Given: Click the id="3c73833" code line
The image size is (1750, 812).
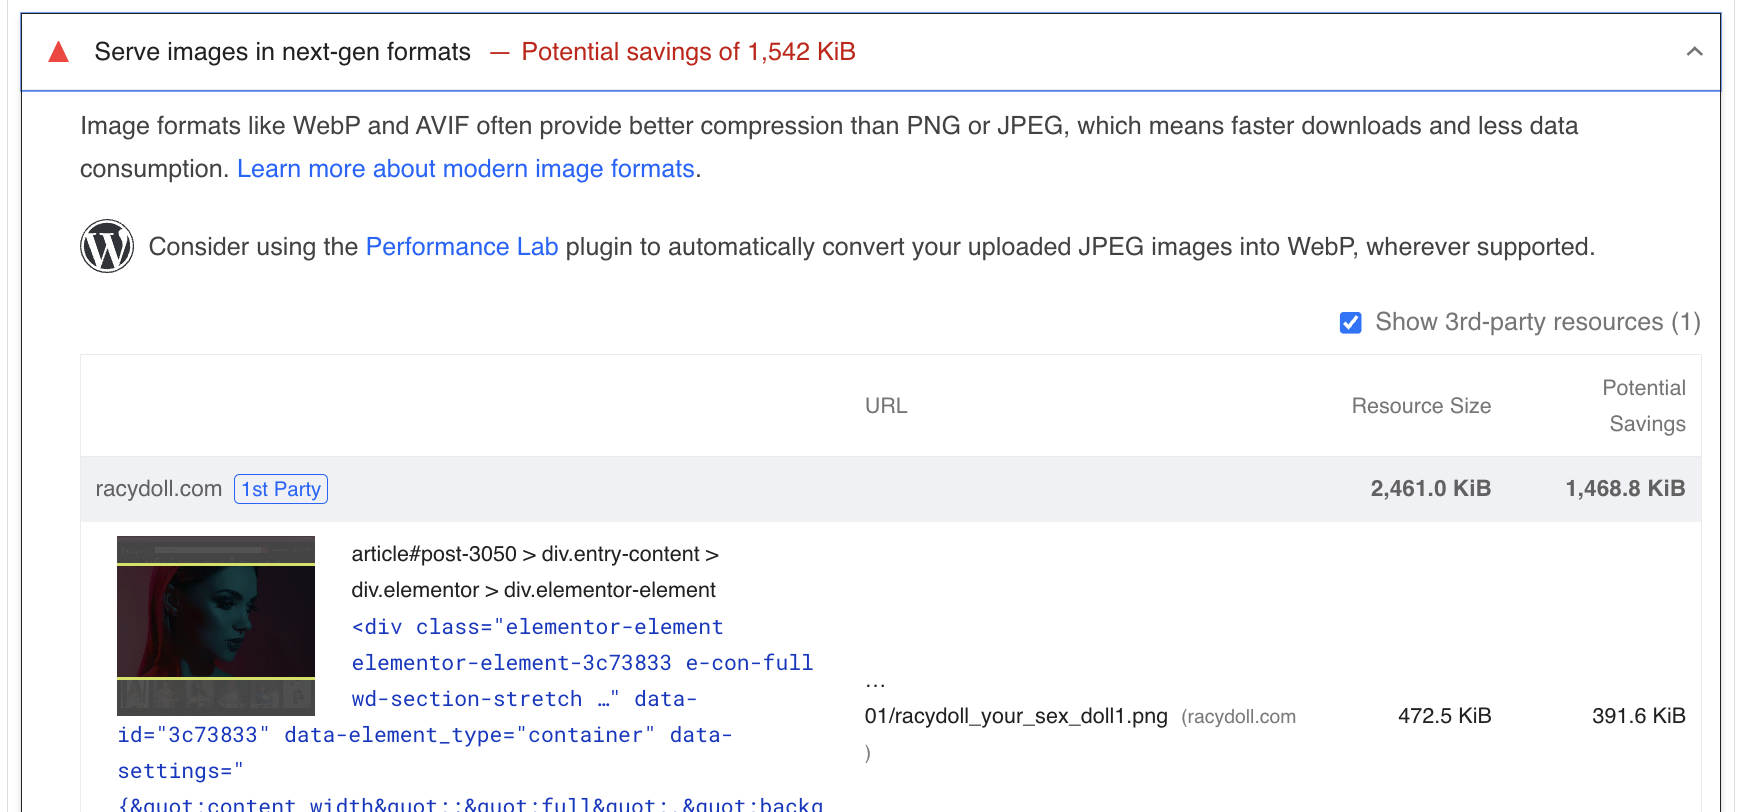Looking at the screenshot, I should click(x=425, y=735).
